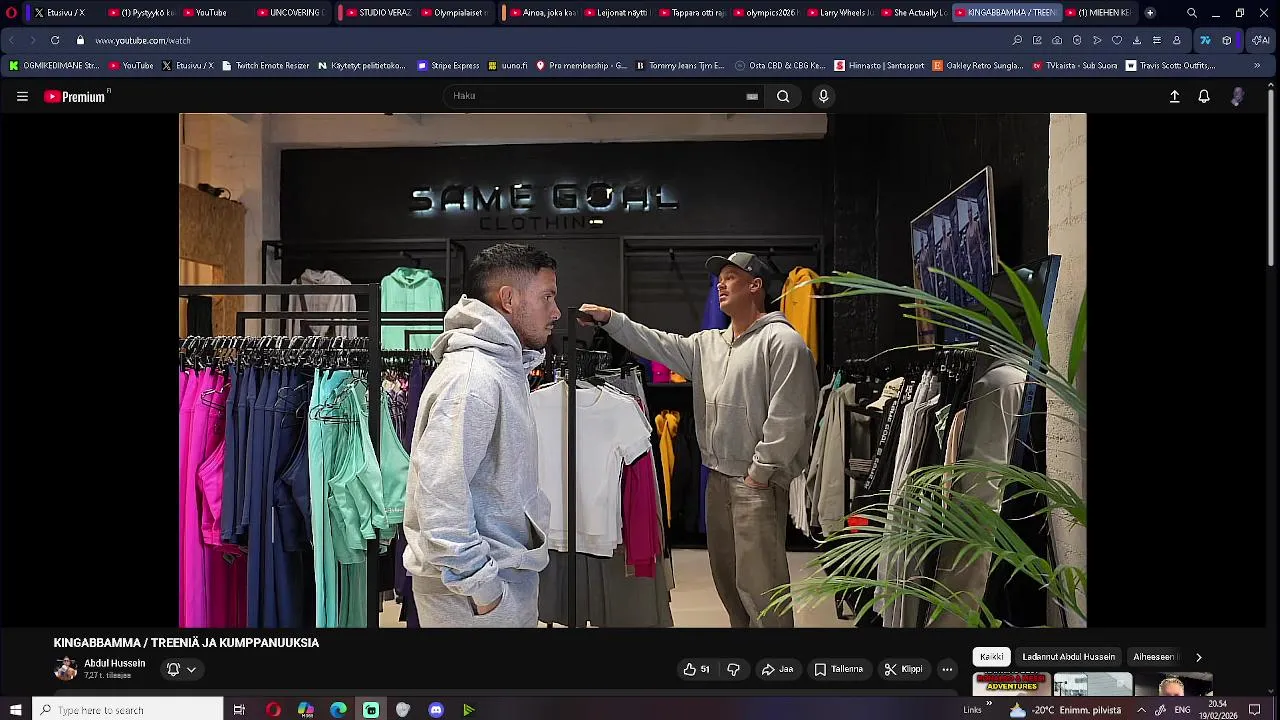The image size is (1280, 720).
Task: Open the account avatar menu
Action: (1237, 96)
